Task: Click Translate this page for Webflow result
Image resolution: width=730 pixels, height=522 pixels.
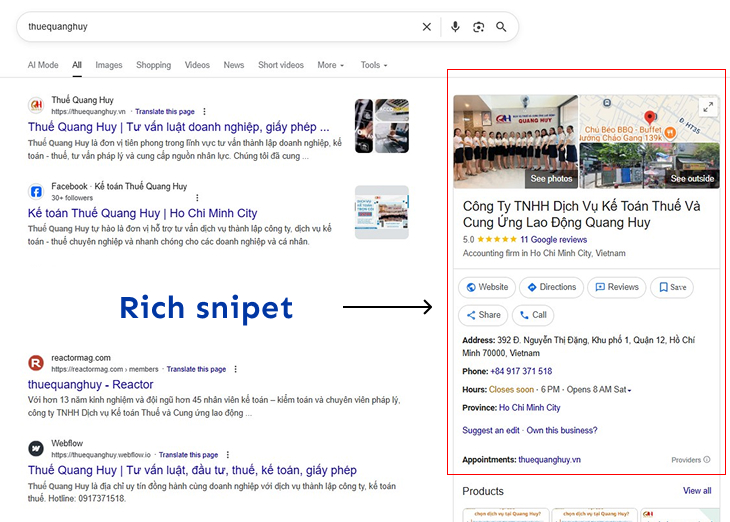Action: pos(189,455)
